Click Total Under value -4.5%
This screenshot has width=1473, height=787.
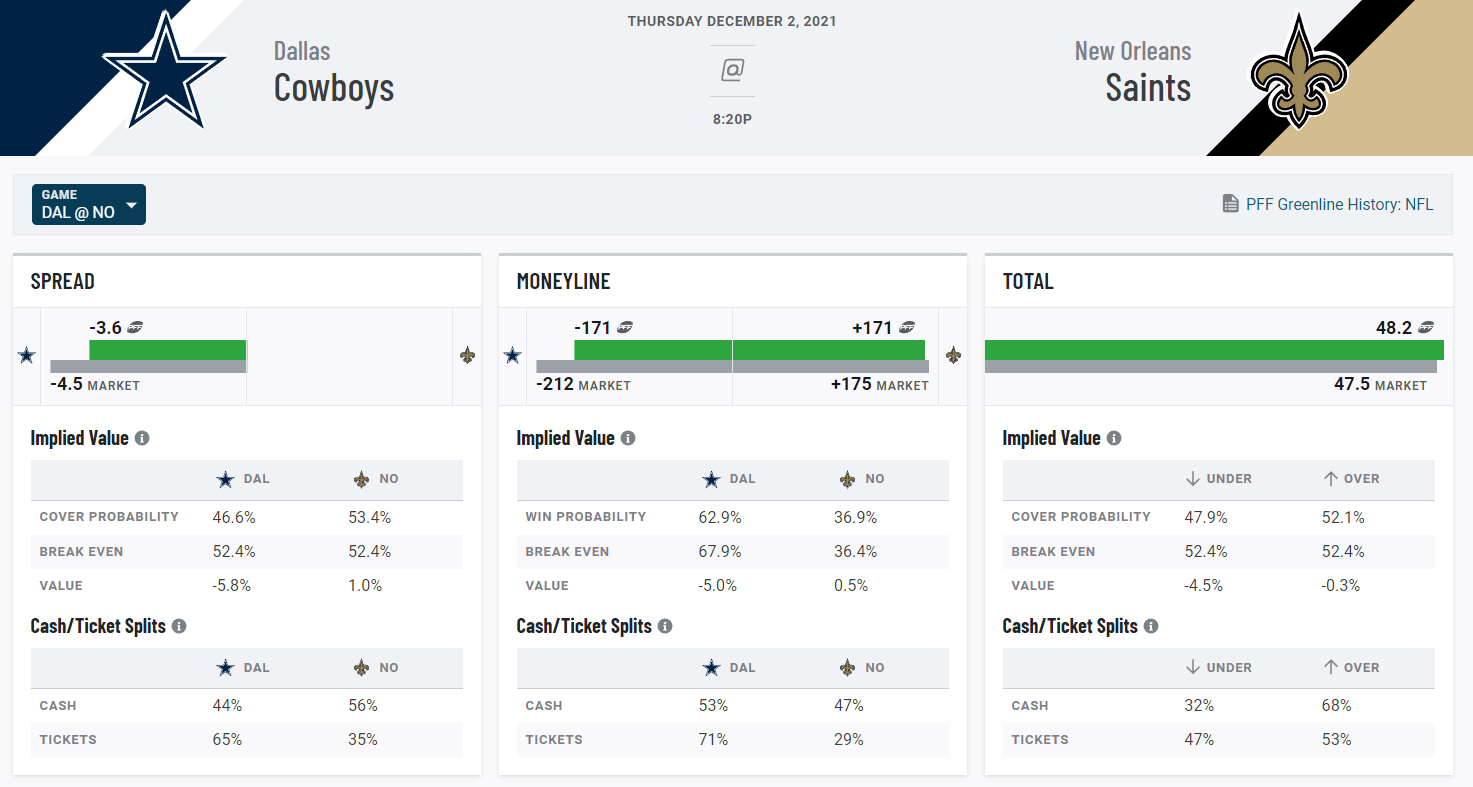point(1204,585)
